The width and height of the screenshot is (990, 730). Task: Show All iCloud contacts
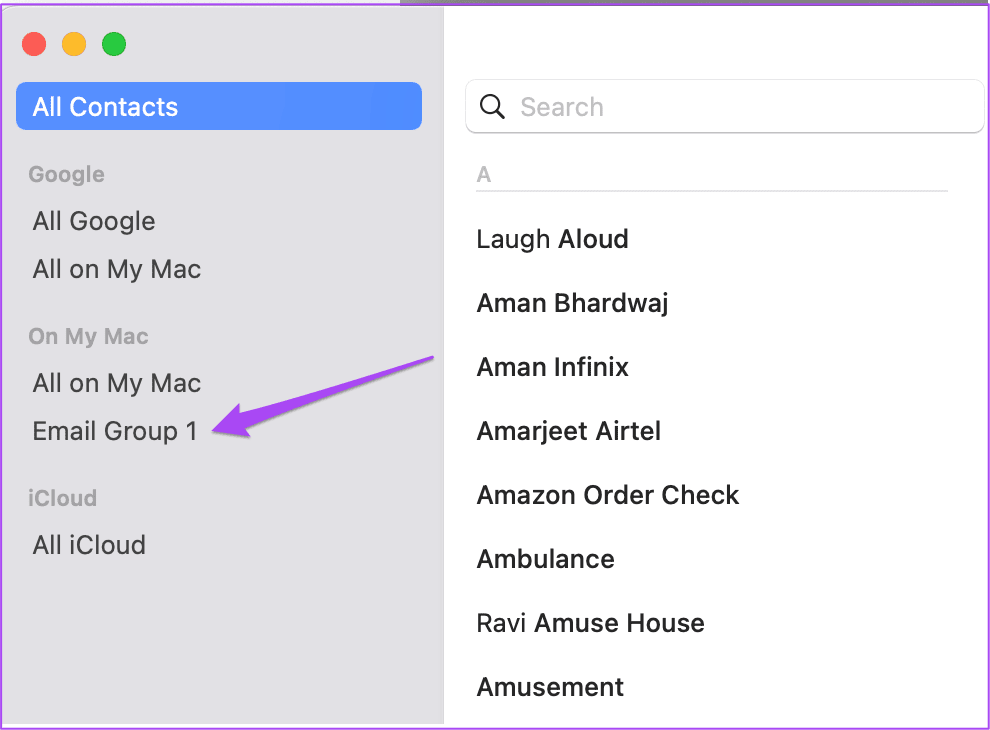[89, 545]
